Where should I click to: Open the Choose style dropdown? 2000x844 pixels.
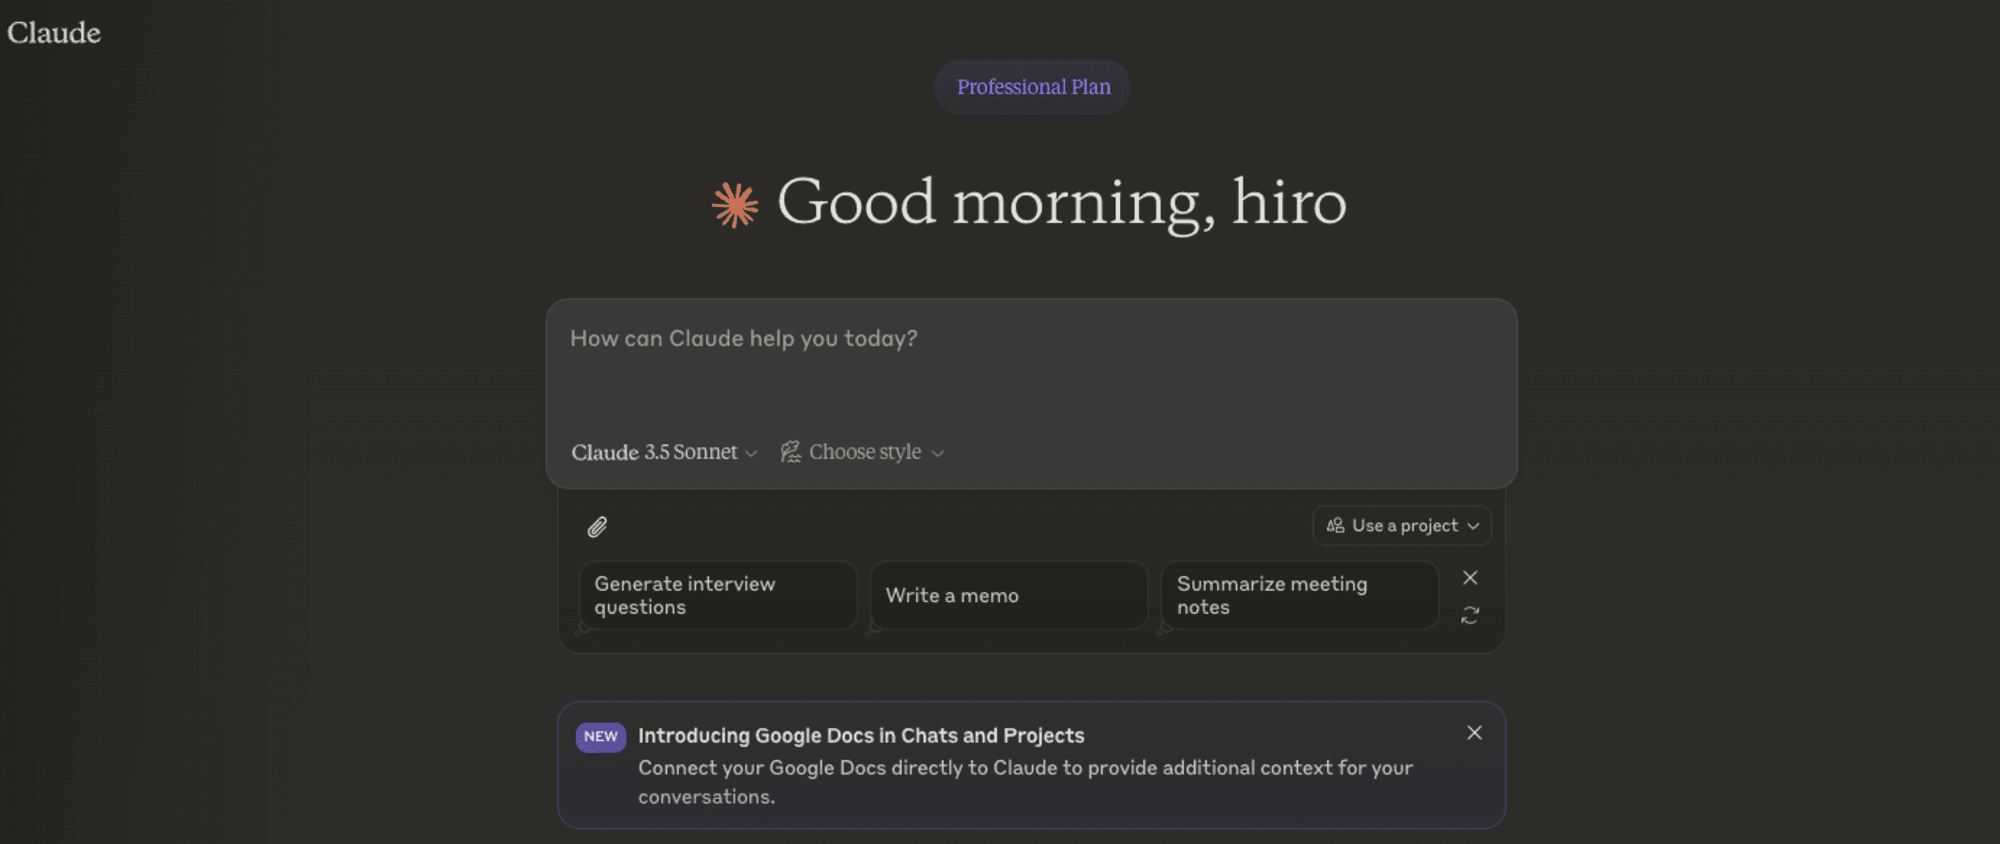[862, 452]
